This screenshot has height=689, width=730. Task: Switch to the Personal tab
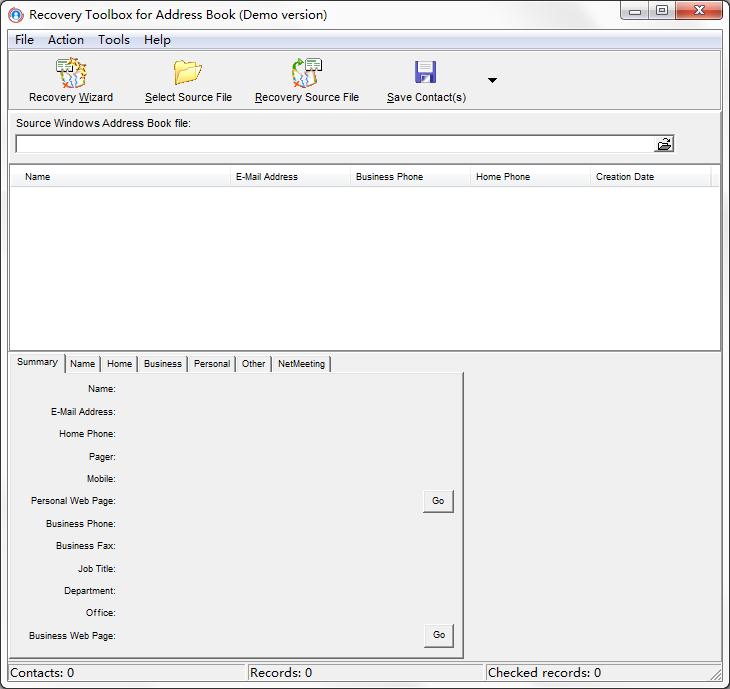click(212, 364)
